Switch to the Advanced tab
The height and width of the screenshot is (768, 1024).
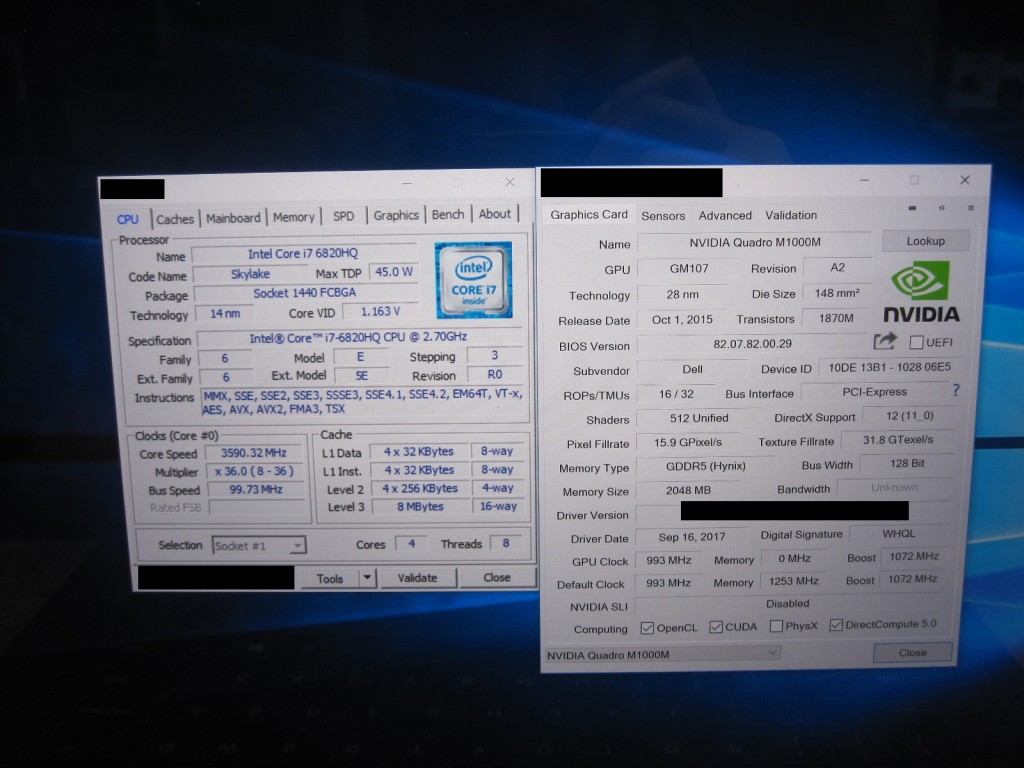(725, 215)
